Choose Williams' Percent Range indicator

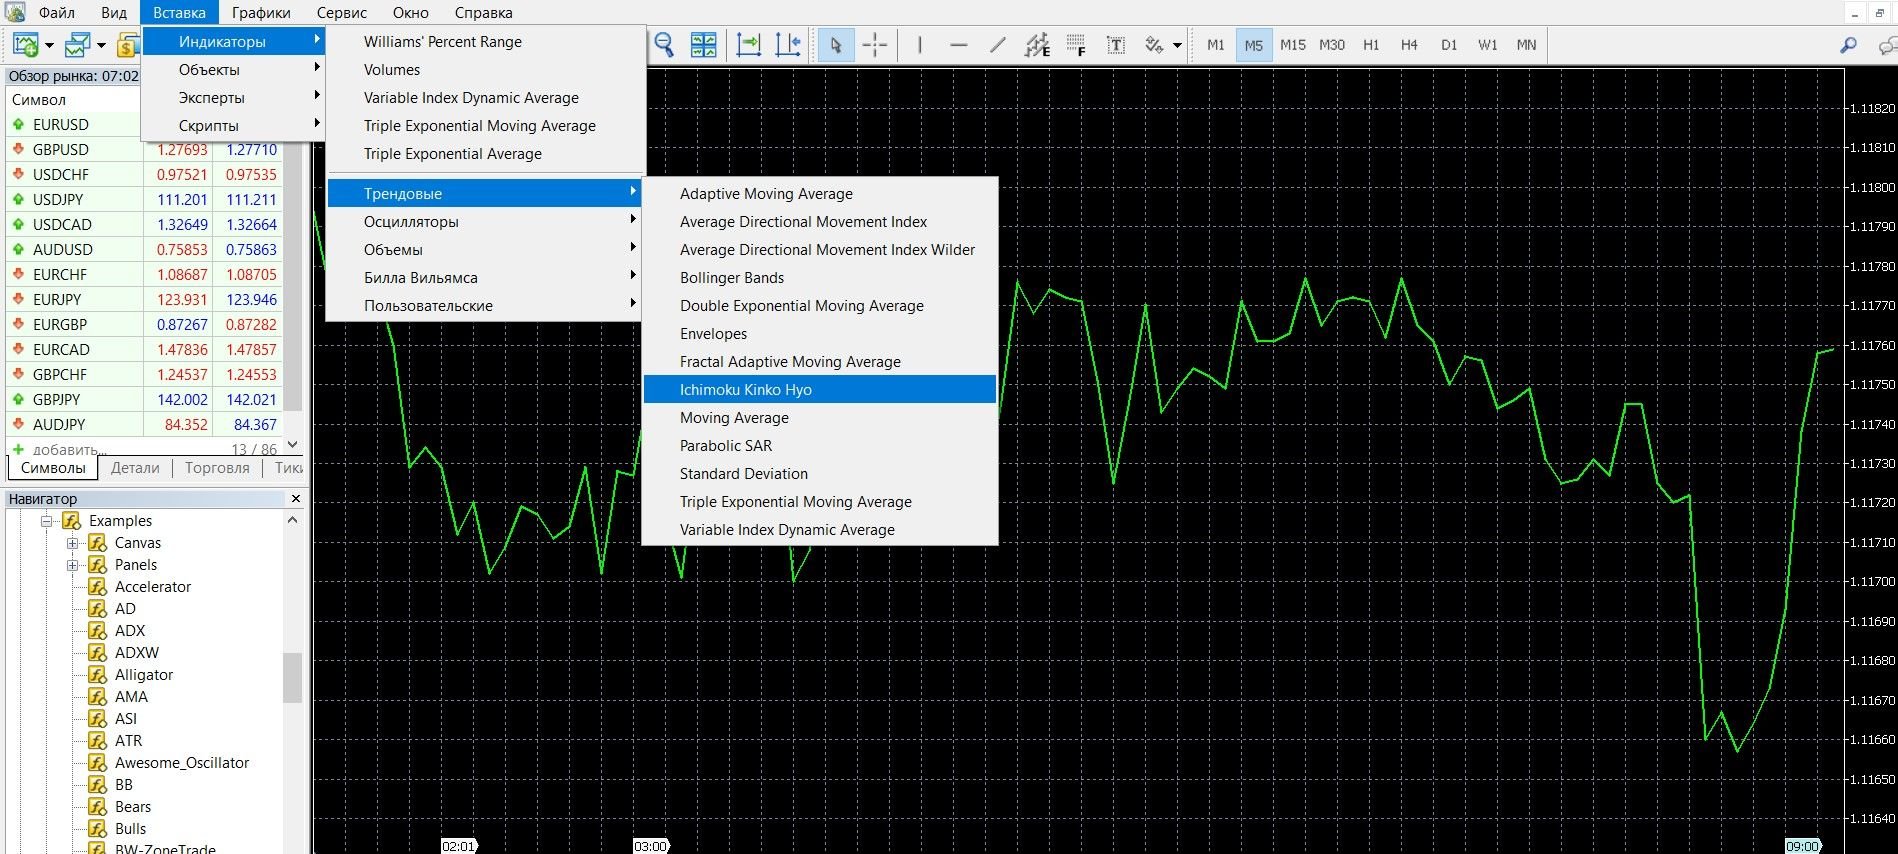[484, 42]
